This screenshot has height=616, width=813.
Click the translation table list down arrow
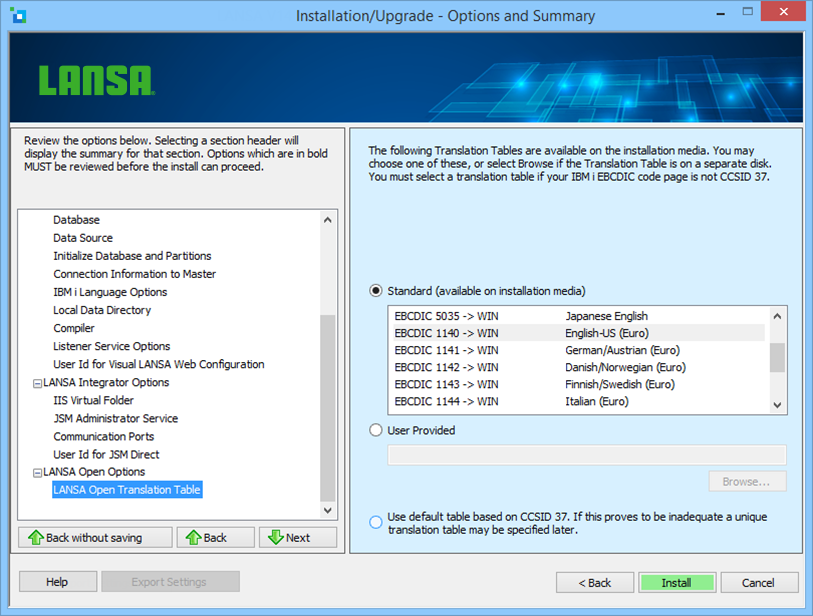[777, 405]
